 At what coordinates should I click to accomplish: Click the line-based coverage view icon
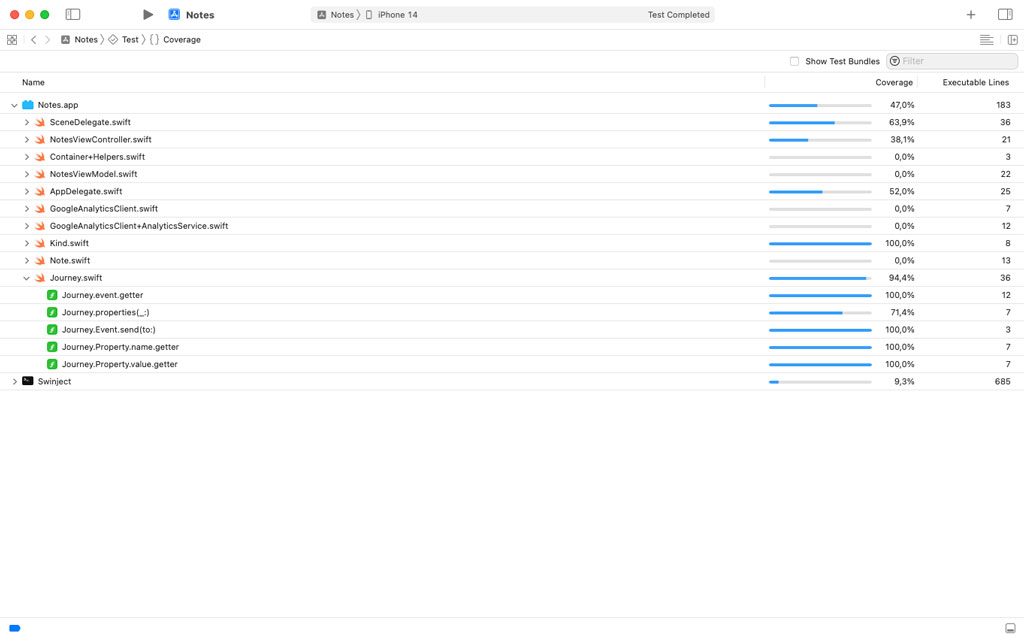[986, 39]
